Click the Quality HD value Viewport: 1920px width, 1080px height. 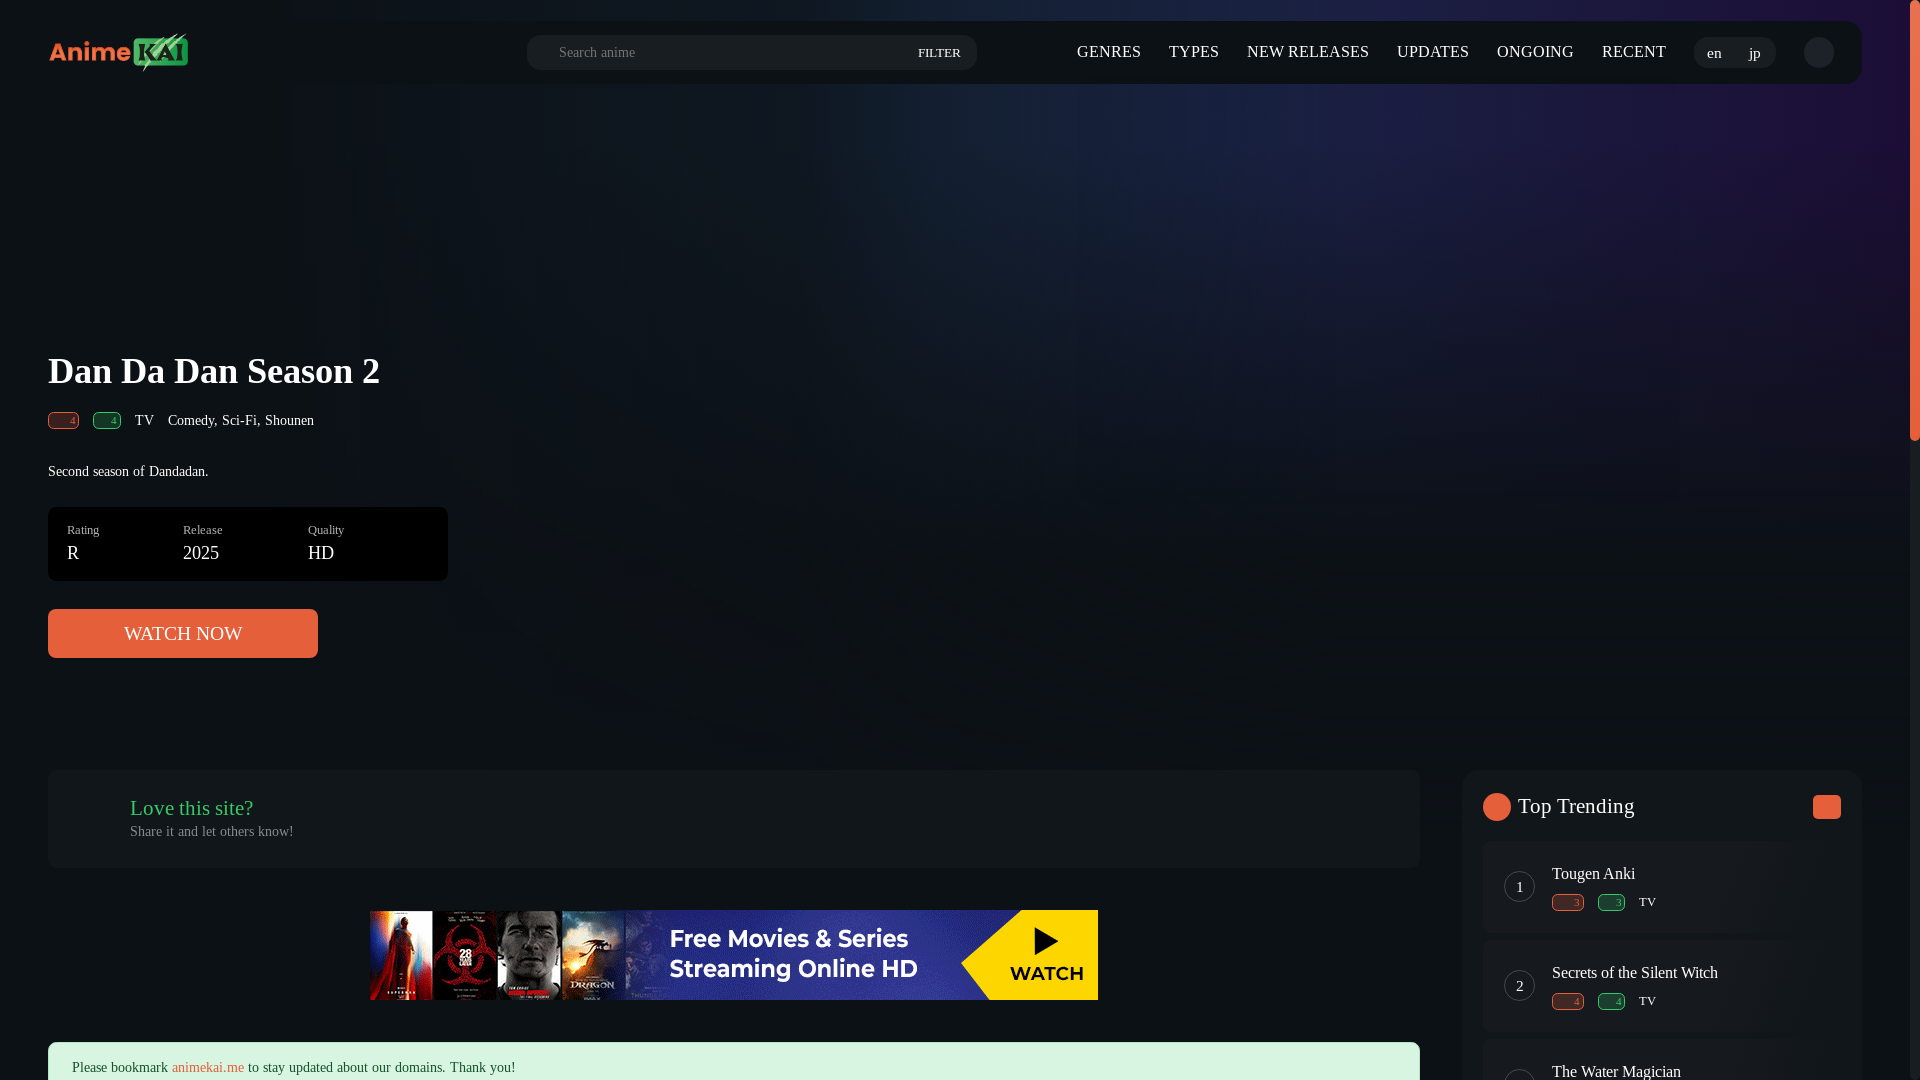321,553
